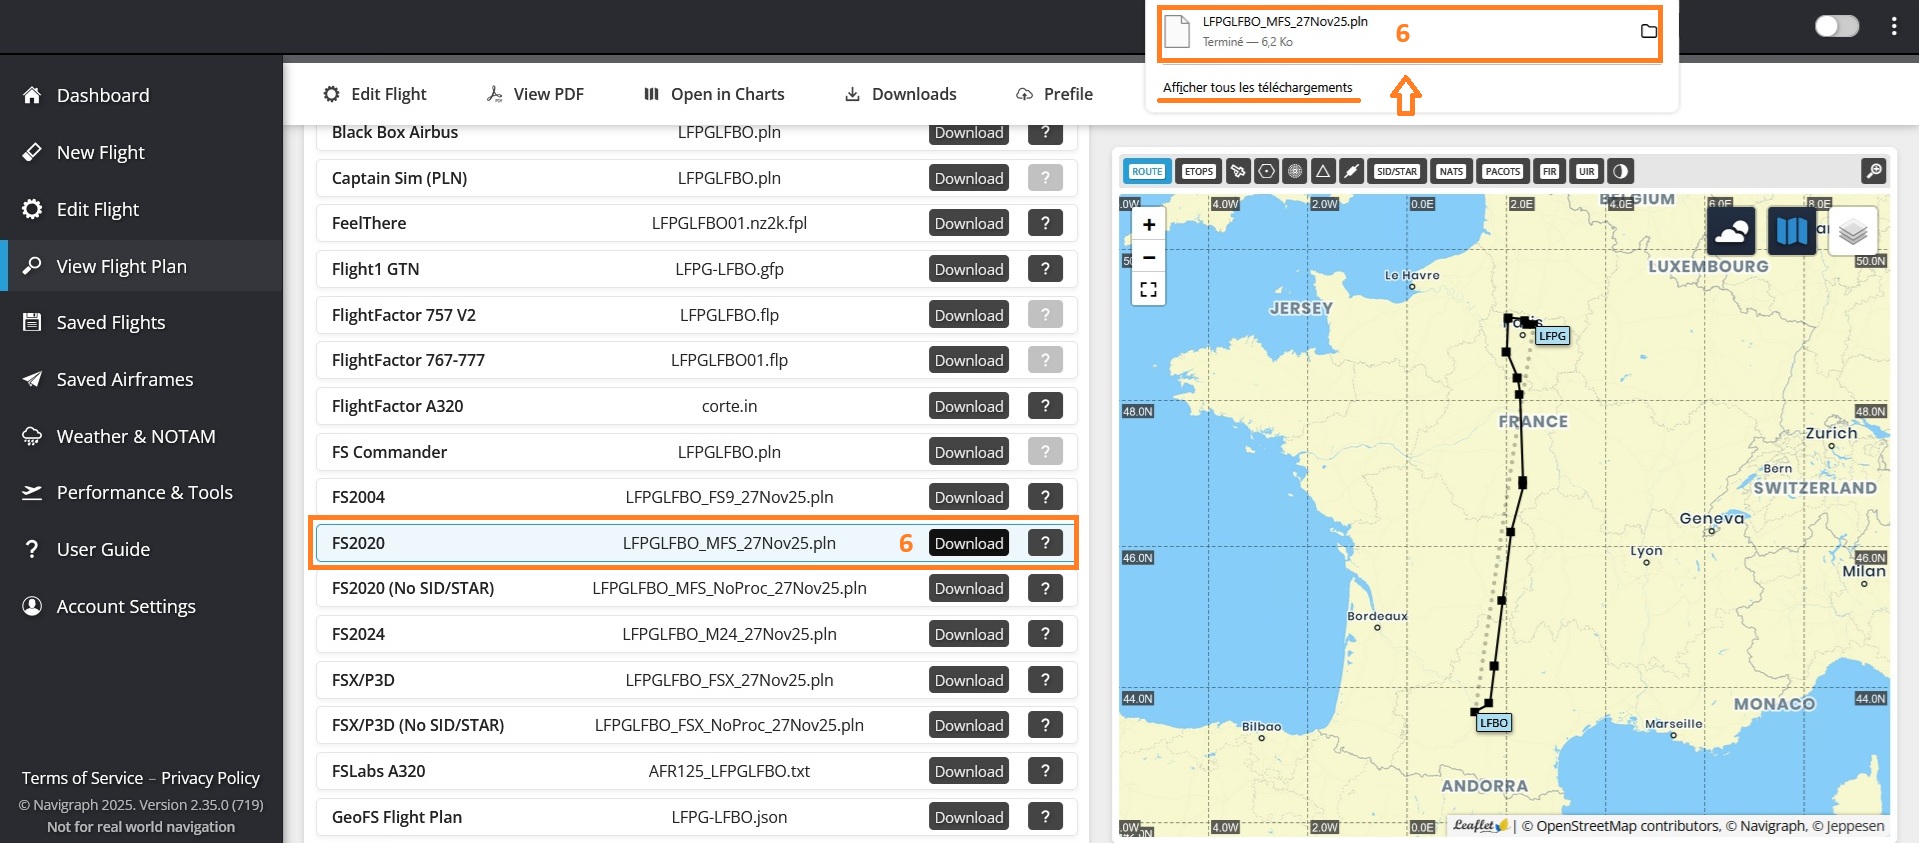The height and width of the screenshot is (843, 1919).
Task: Click the LFBO airport label on map
Action: 1494,723
